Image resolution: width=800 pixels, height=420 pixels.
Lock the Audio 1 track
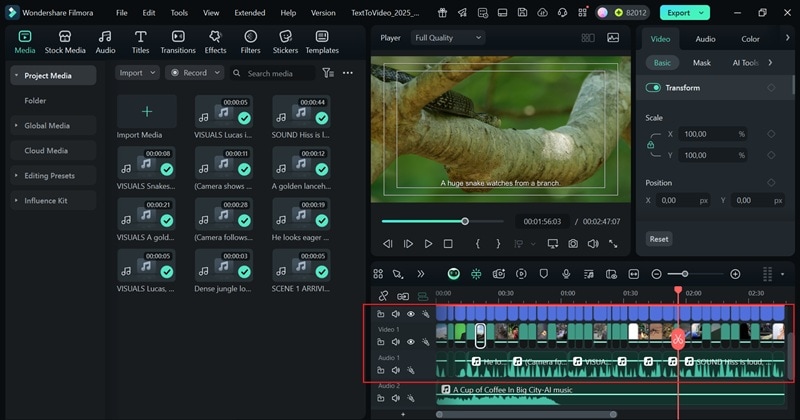click(381, 370)
